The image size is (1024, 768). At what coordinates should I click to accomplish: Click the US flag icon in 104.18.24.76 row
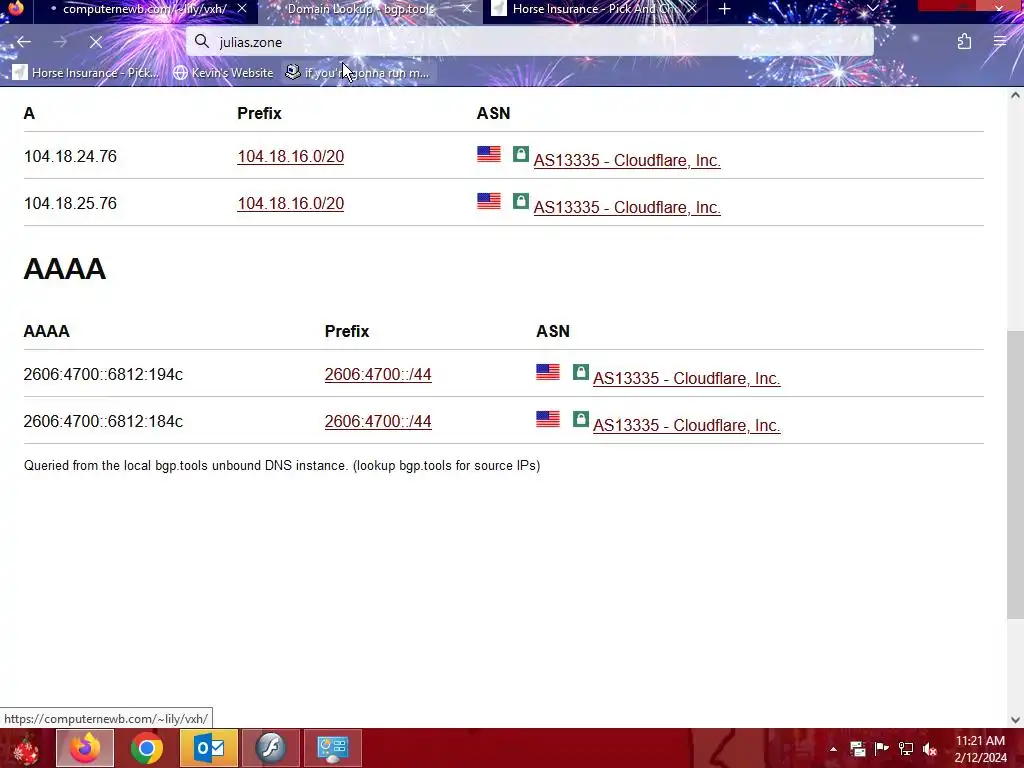(x=488, y=154)
